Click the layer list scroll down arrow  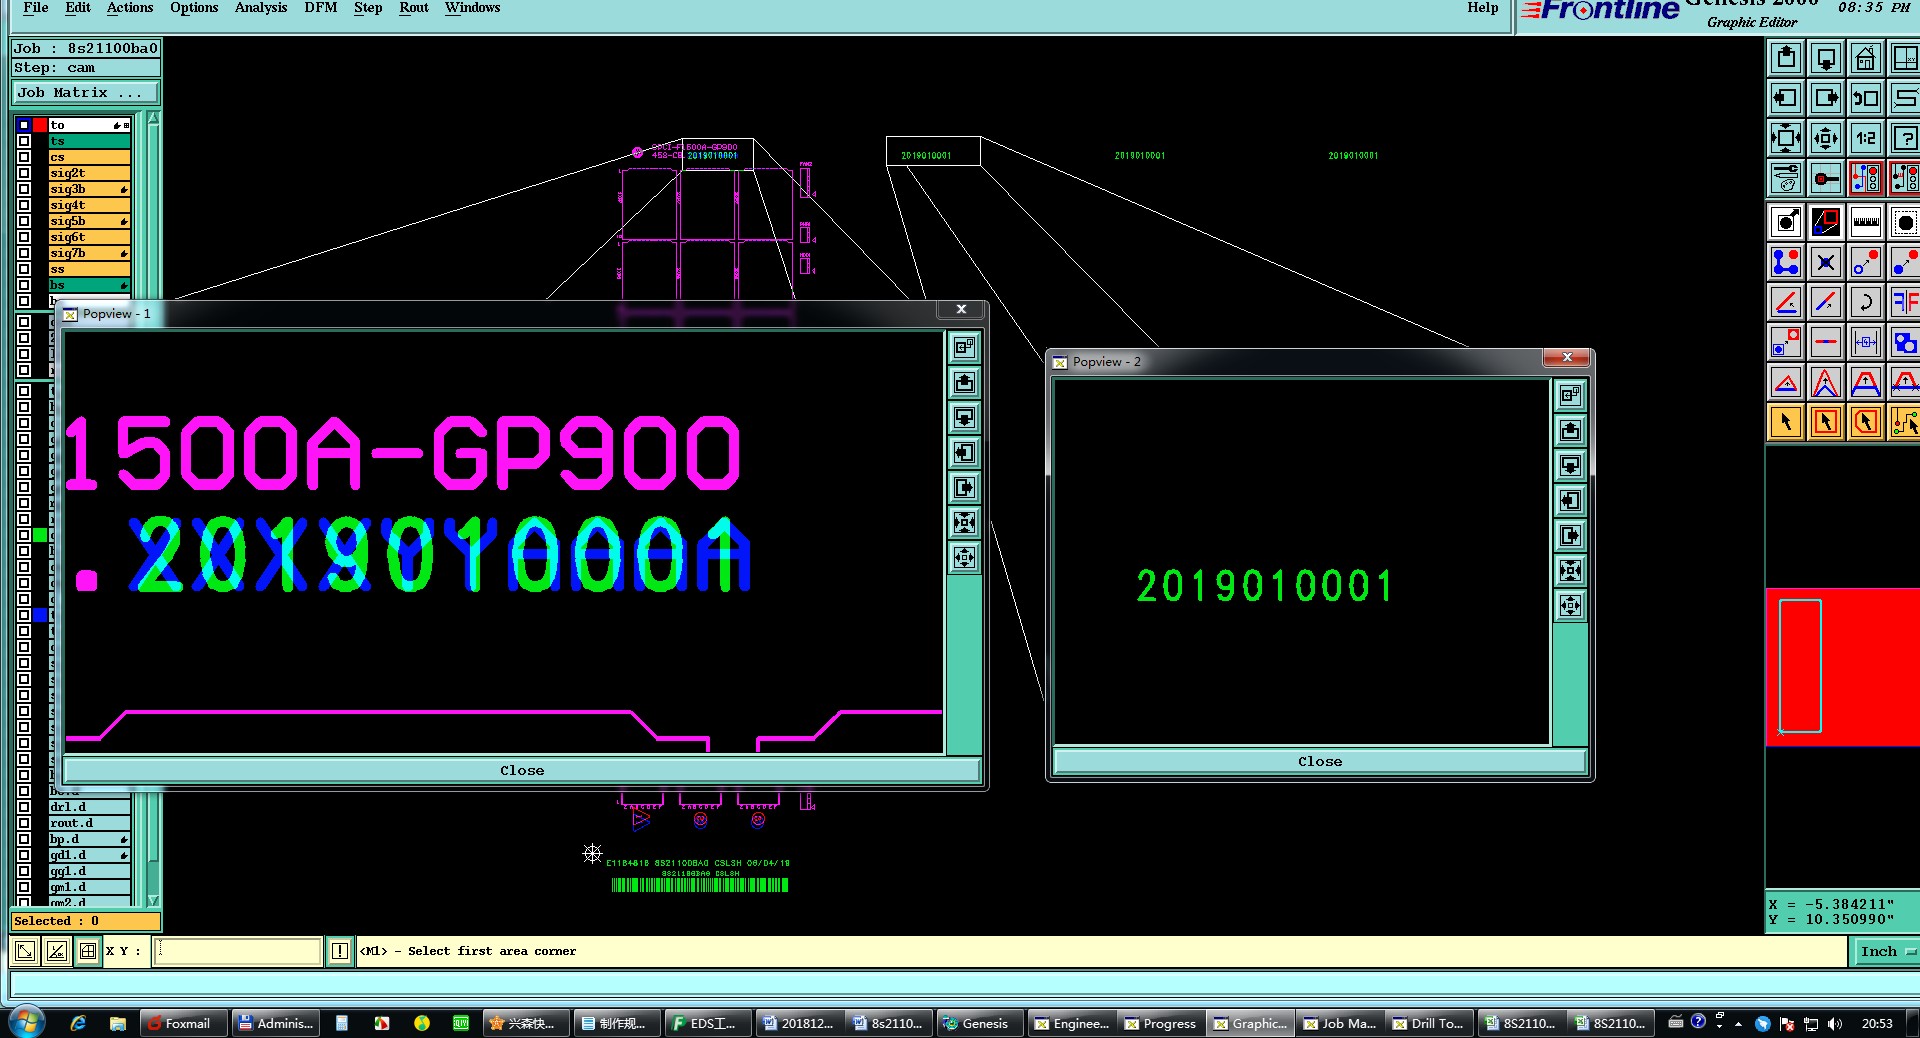(x=153, y=900)
